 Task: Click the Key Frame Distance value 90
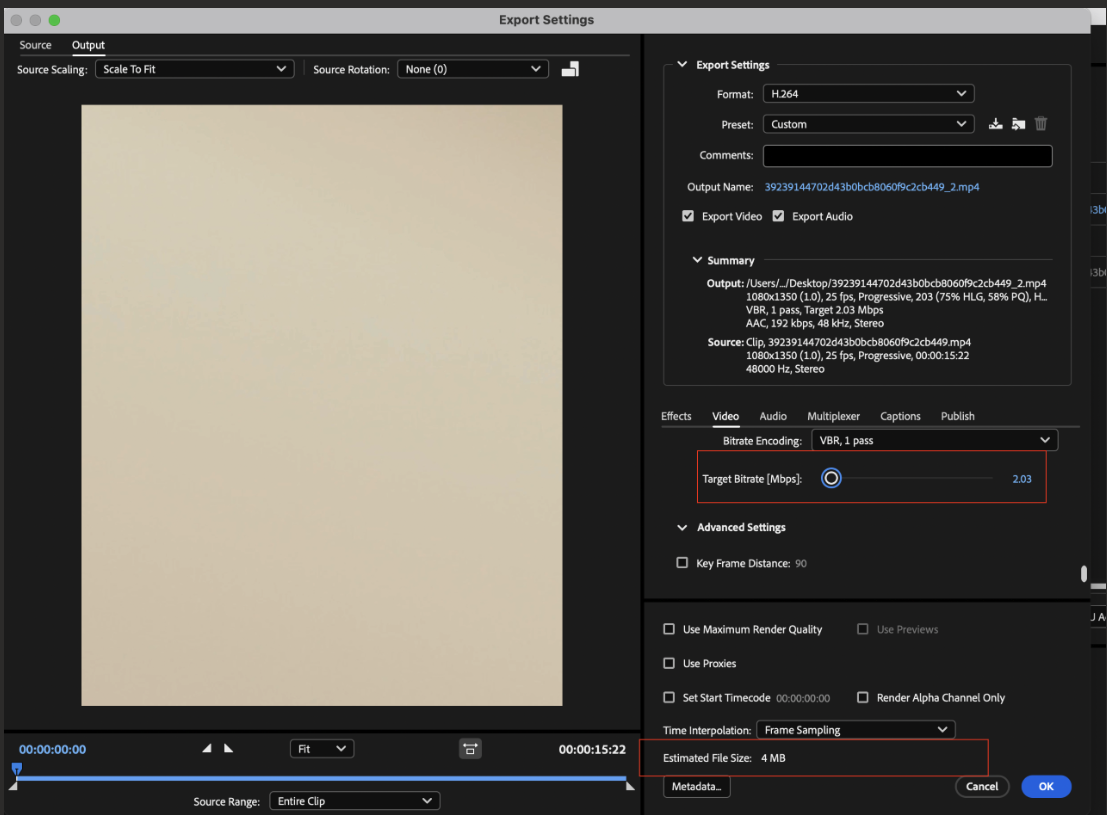[x=801, y=564]
